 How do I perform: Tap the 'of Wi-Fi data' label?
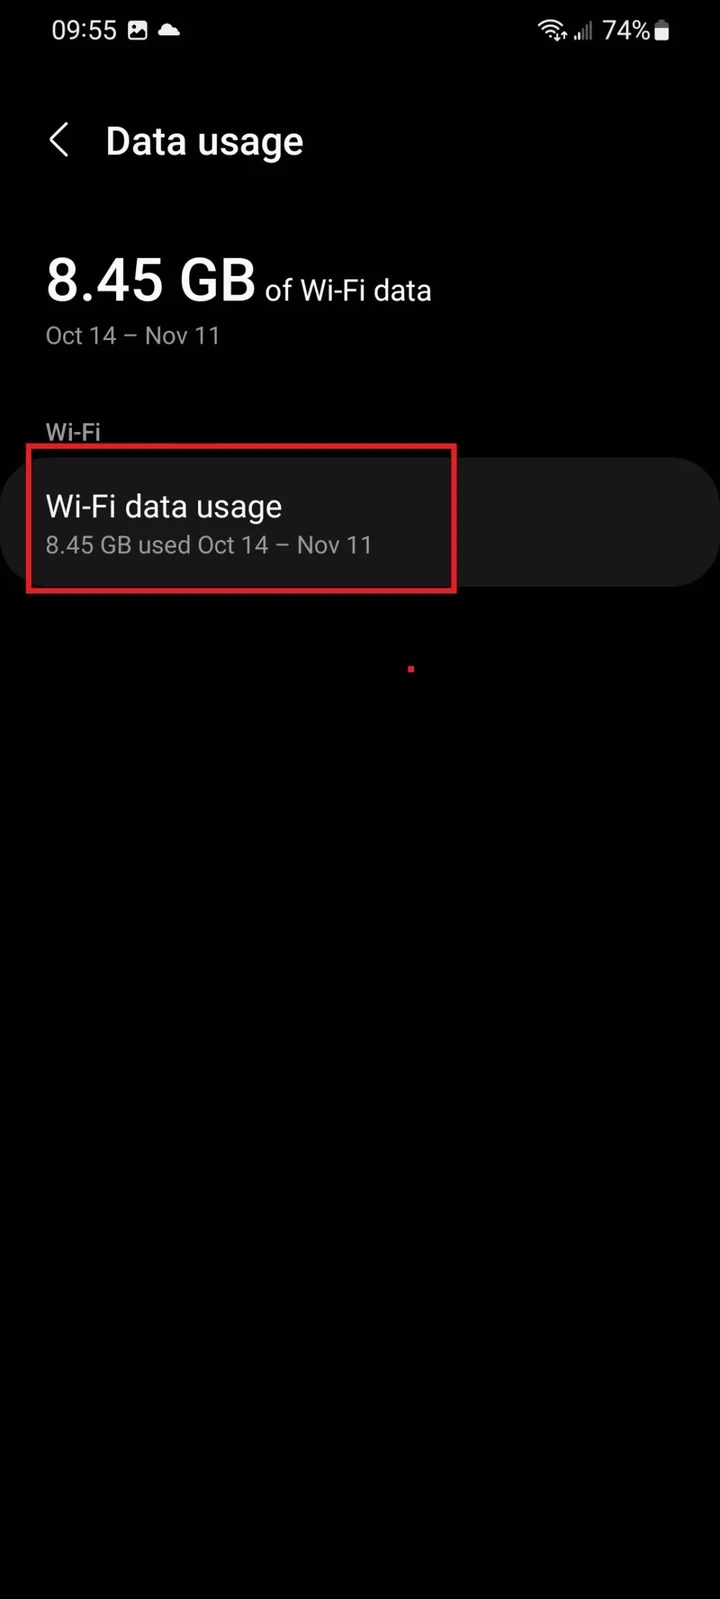348,291
